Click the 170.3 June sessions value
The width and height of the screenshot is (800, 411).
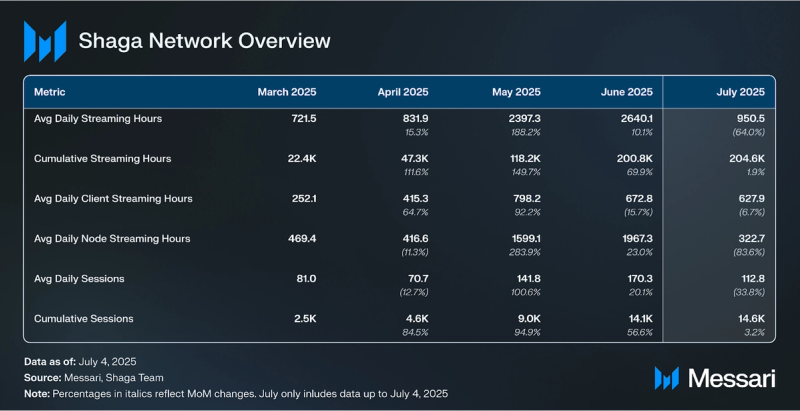click(639, 279)
